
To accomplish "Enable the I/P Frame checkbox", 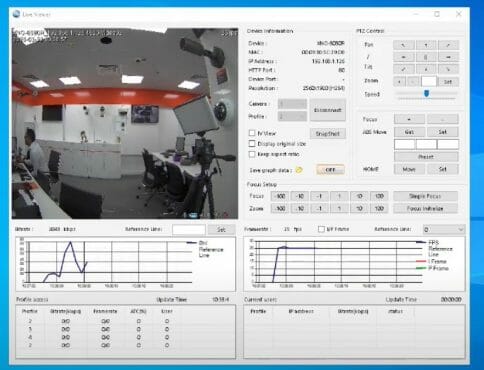I will [321, 229].
